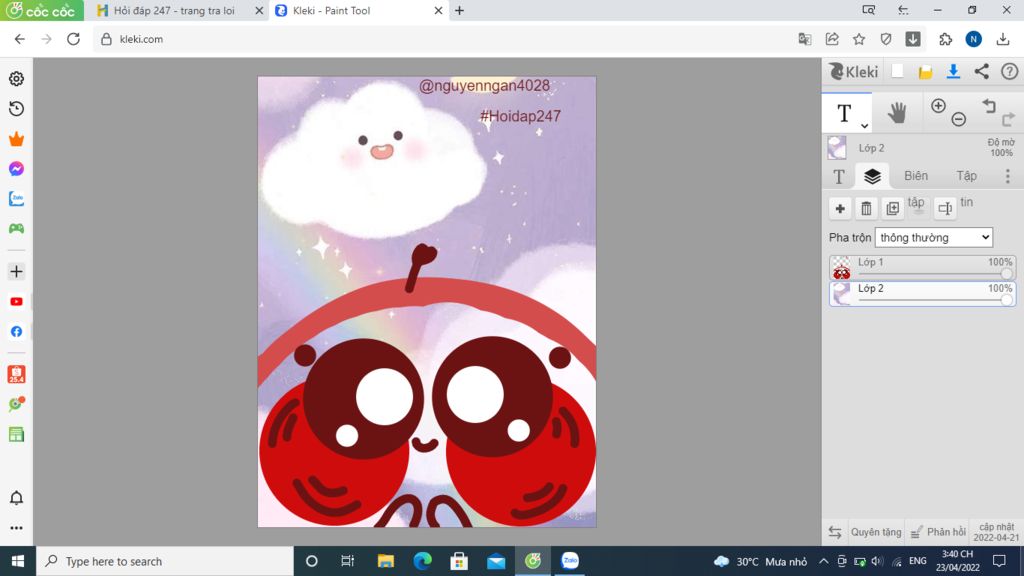This screenshot has width=1024, height=576.
Task: Open the cập nhật 2022-04-21 changelog
Action: click(996, 532)
